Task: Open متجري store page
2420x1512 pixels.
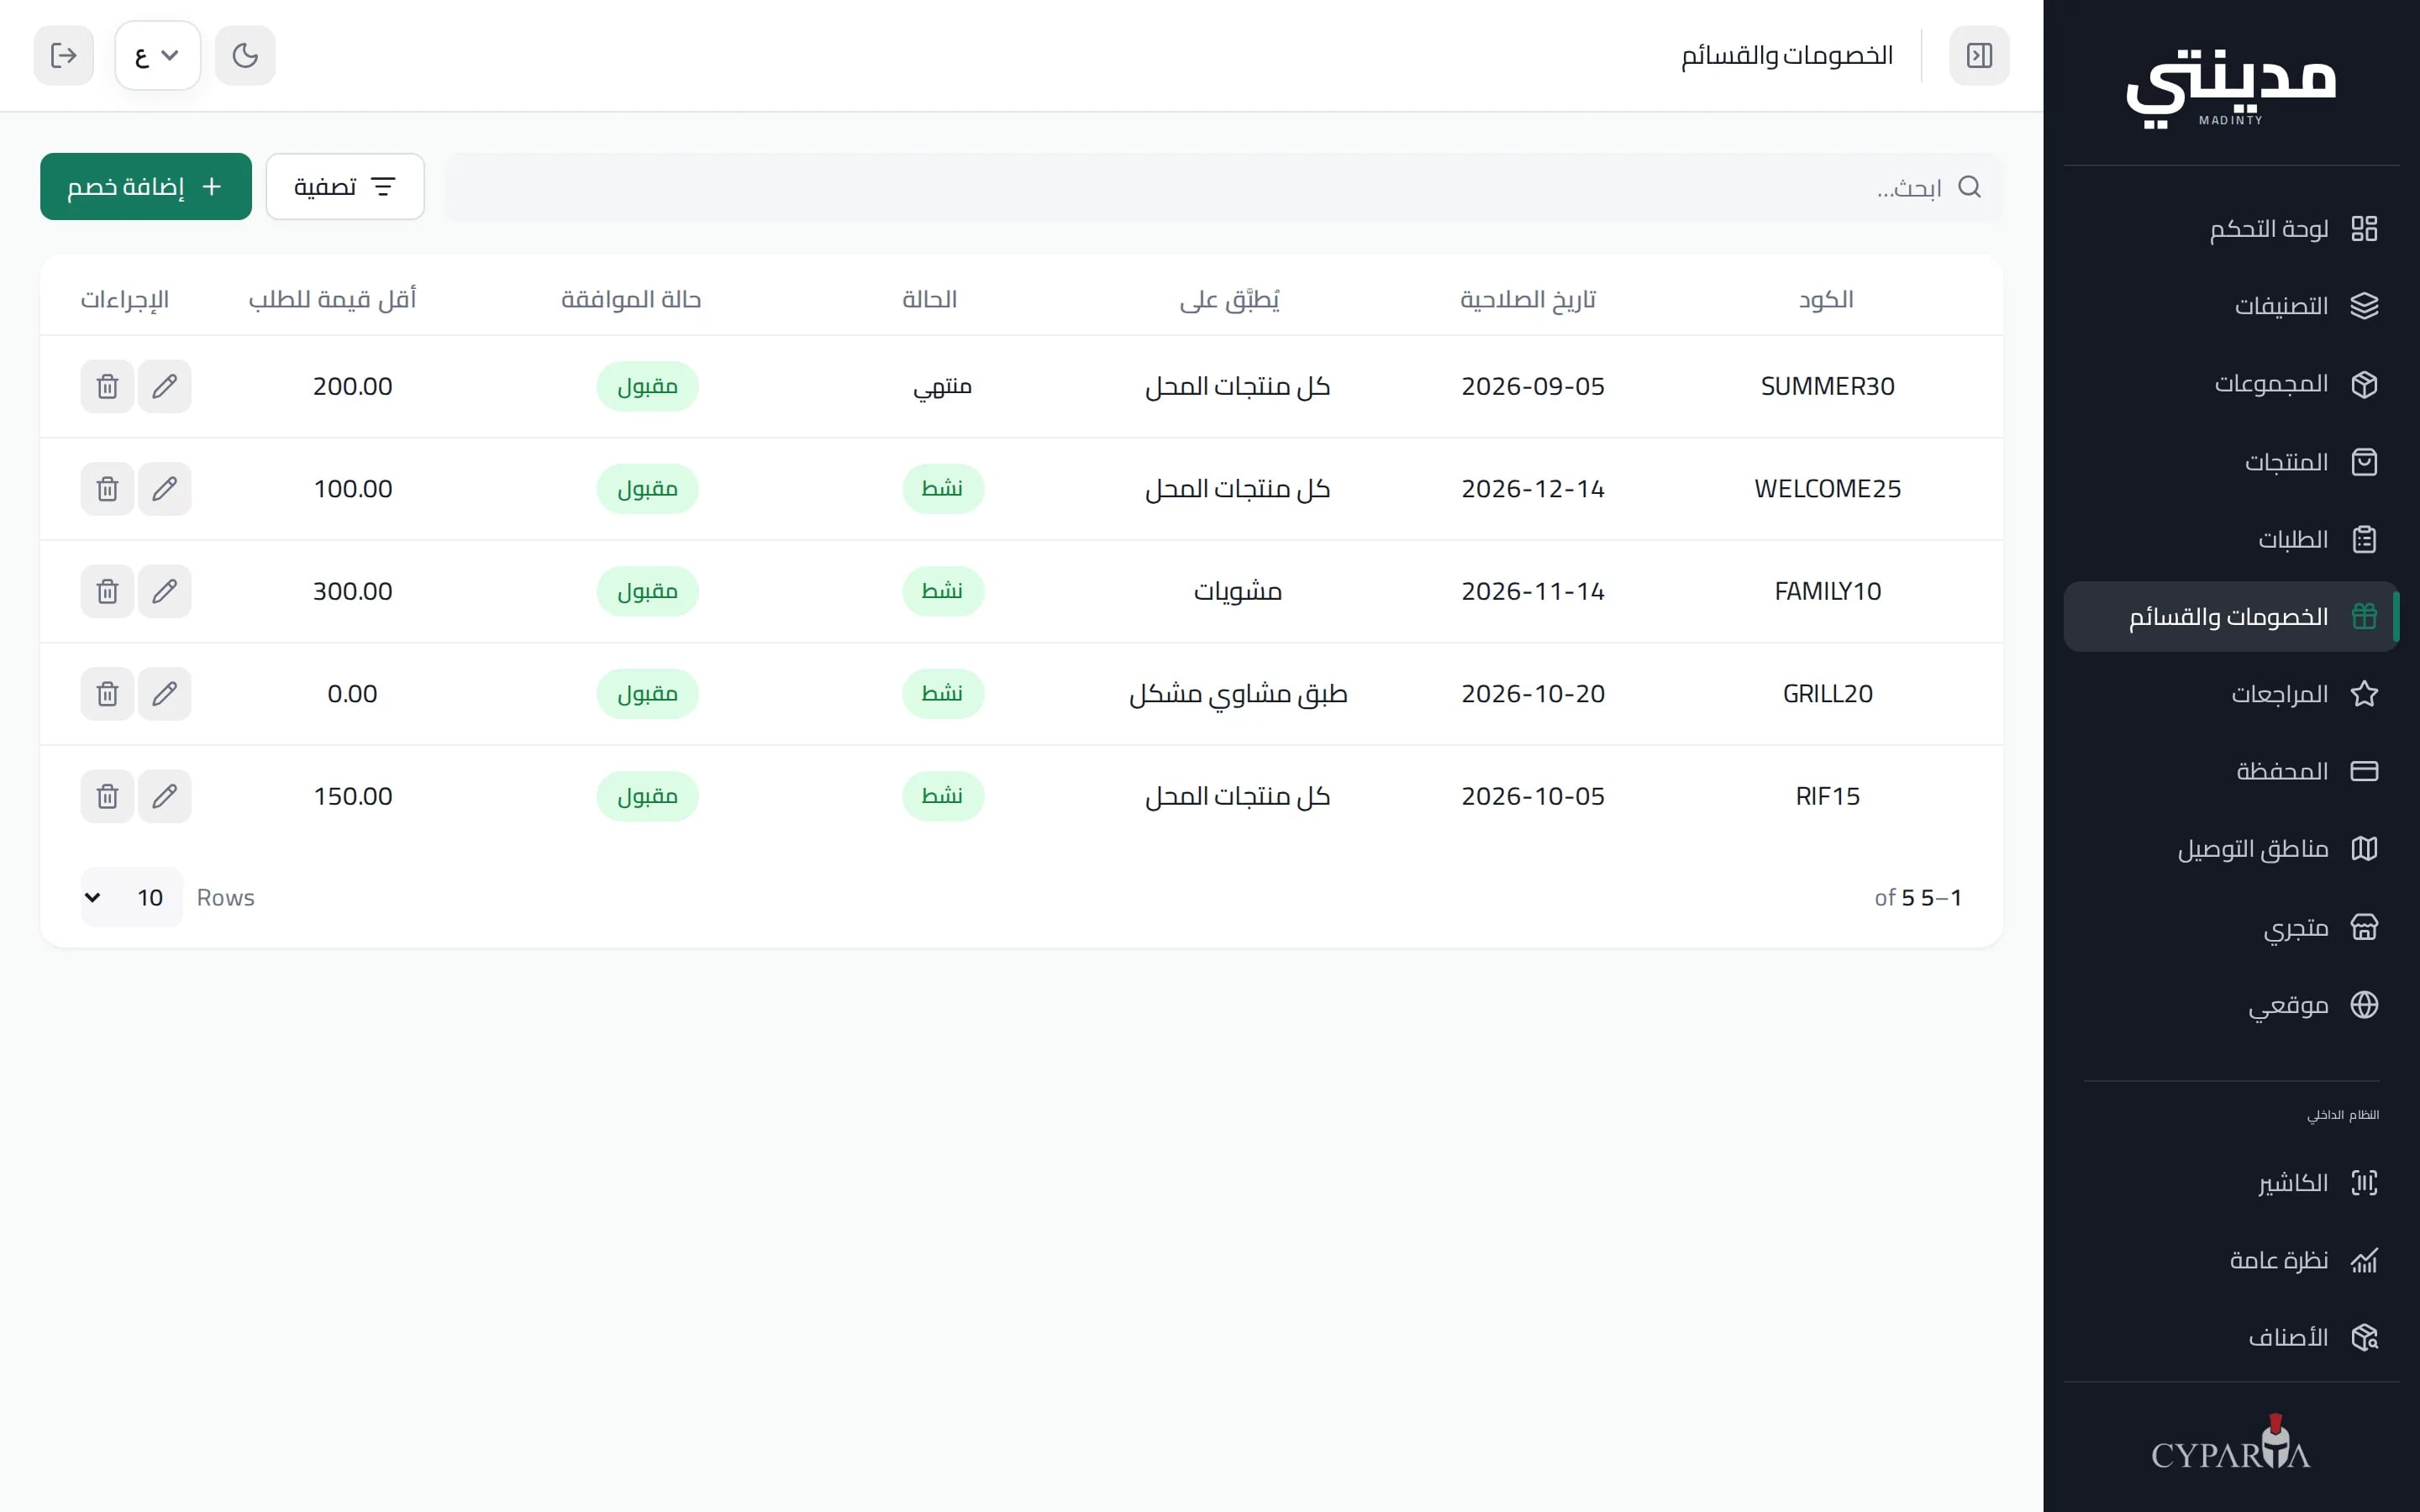Action: click(x=2232, y=928)
